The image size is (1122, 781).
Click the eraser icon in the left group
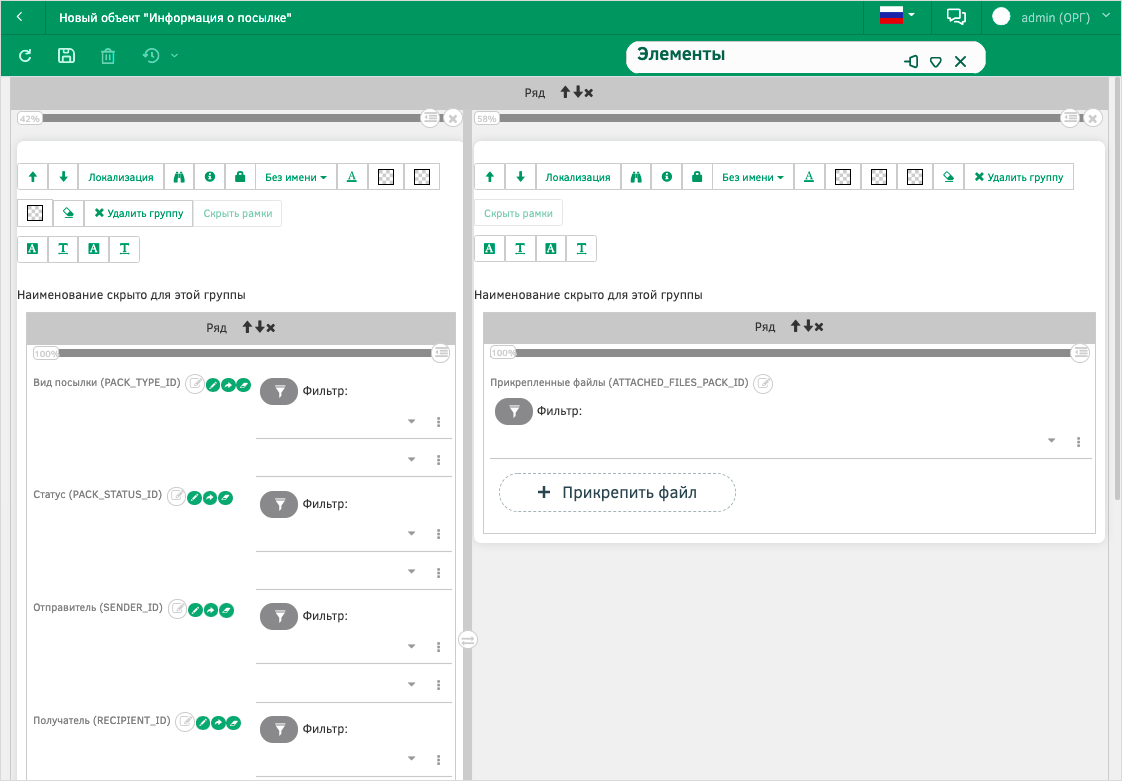click(69, 213)
